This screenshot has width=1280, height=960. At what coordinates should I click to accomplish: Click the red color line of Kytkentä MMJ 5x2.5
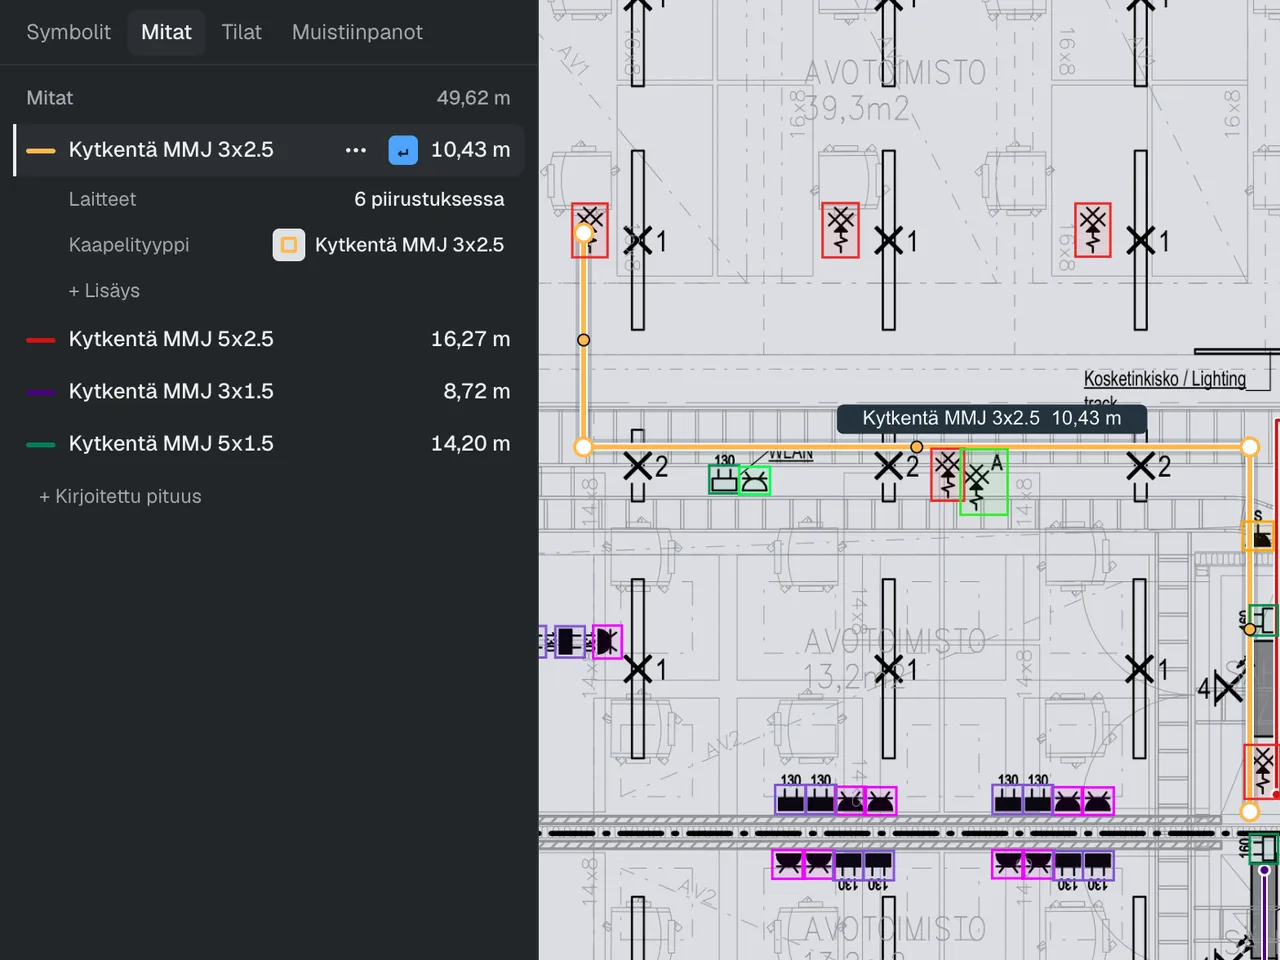tap(41, 340)
